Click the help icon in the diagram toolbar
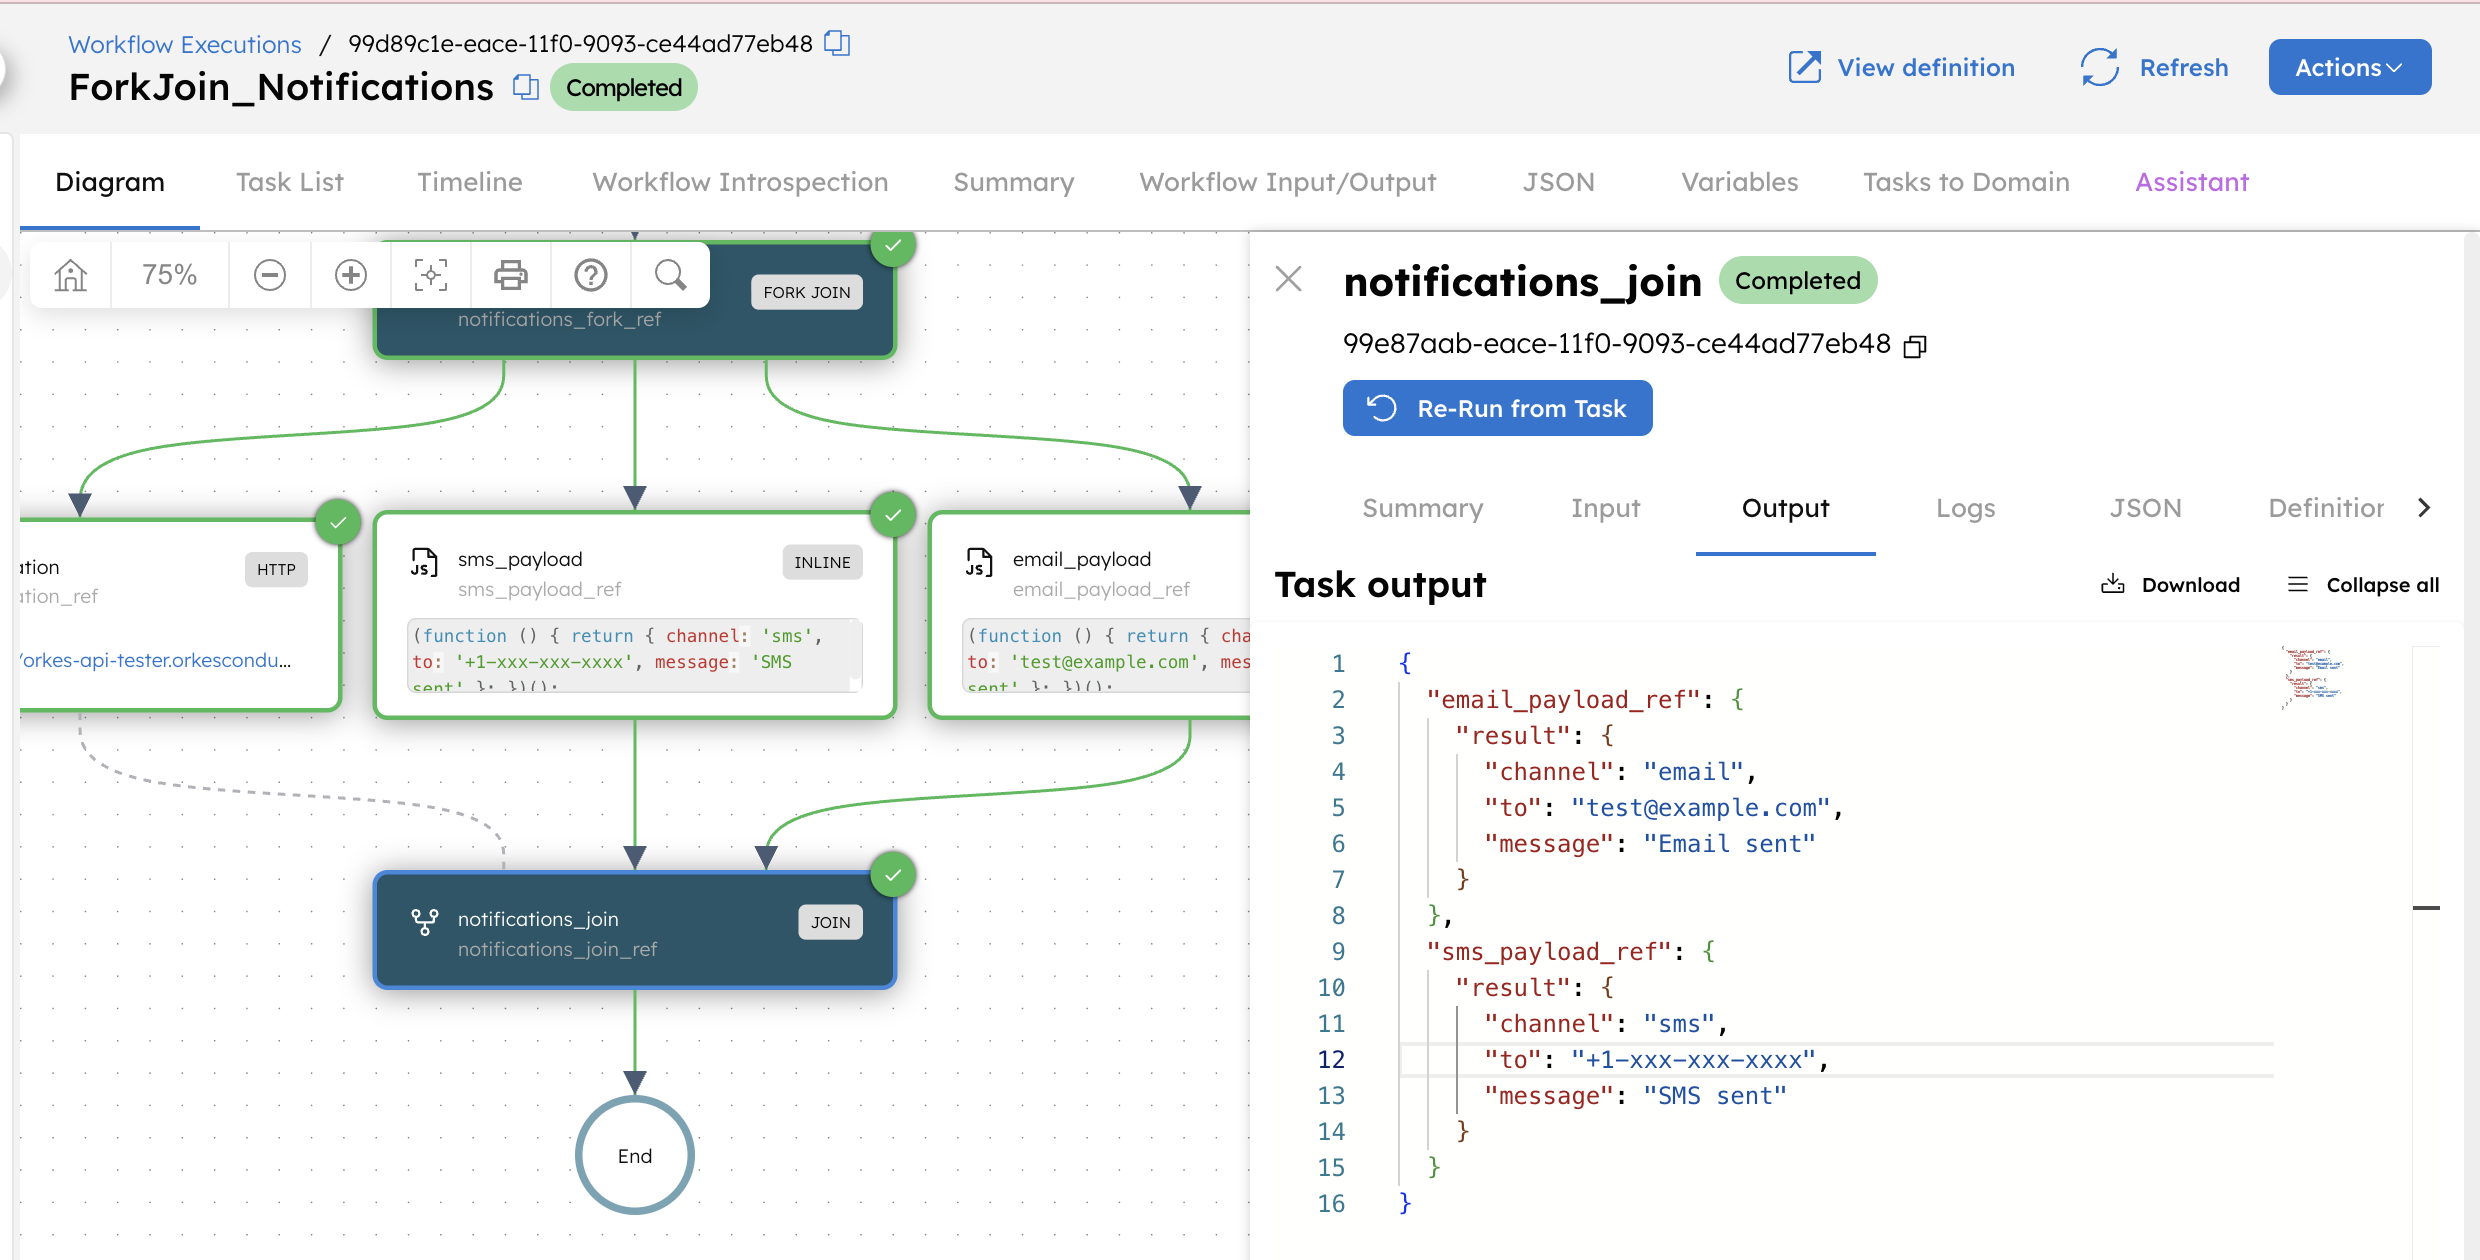The height and width of the screenshot is (1260, 2480). 590,275
